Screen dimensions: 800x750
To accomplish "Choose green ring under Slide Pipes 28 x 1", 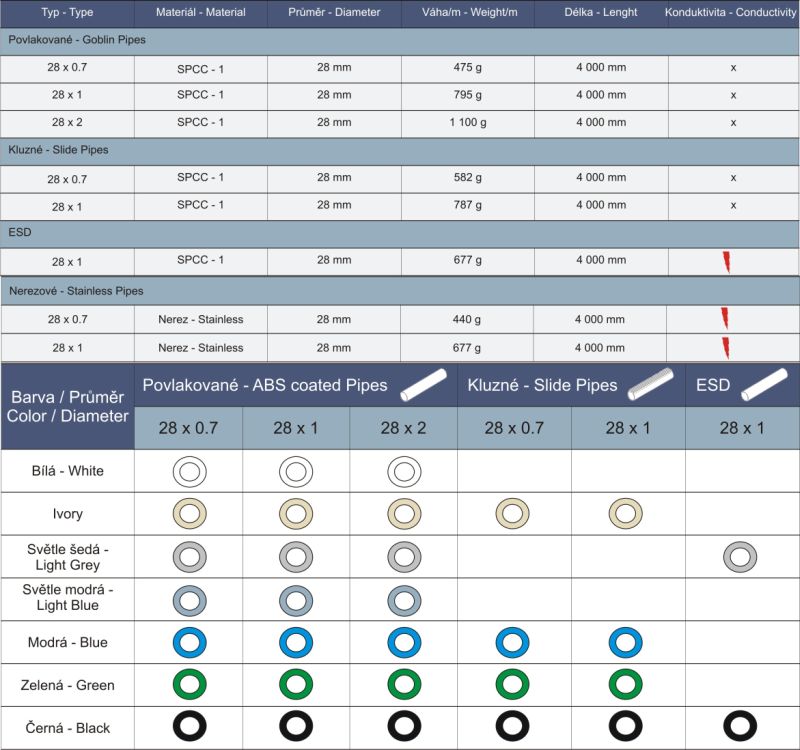I will (627, 685).
